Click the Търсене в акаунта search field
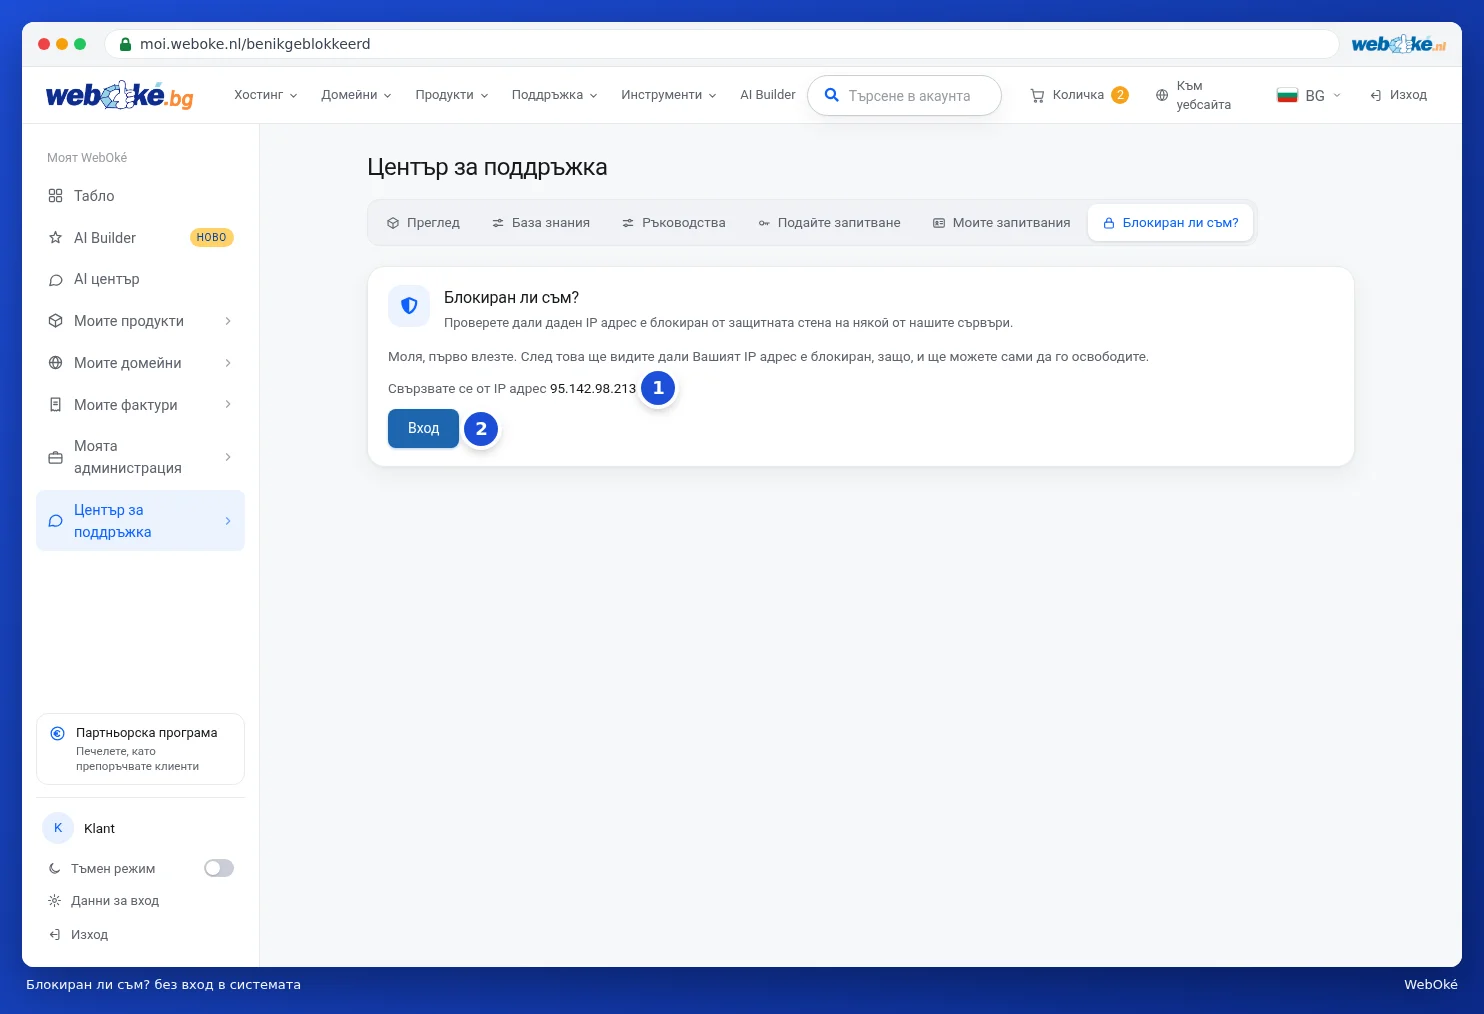Viewport: 1484px width, 1014px height. pyautogui.click(x=904, y=96)
